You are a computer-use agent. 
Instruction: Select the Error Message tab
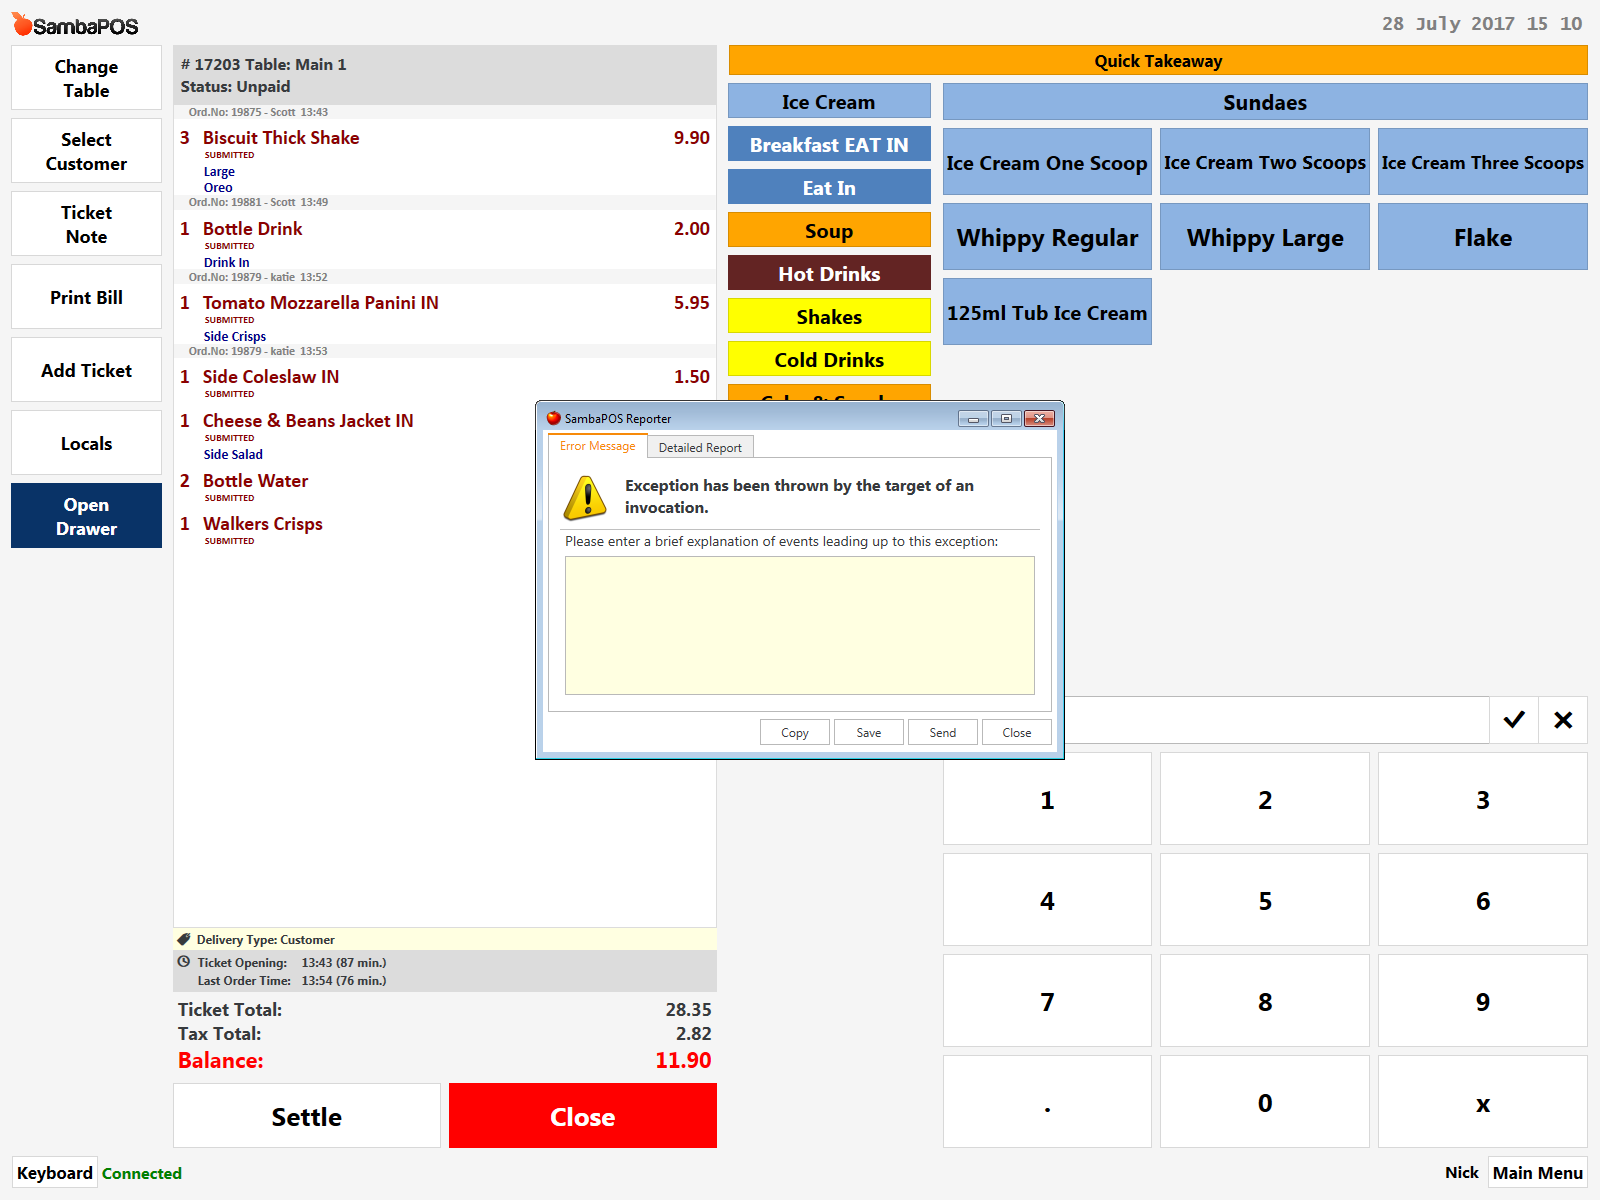[x=597, y=446]
